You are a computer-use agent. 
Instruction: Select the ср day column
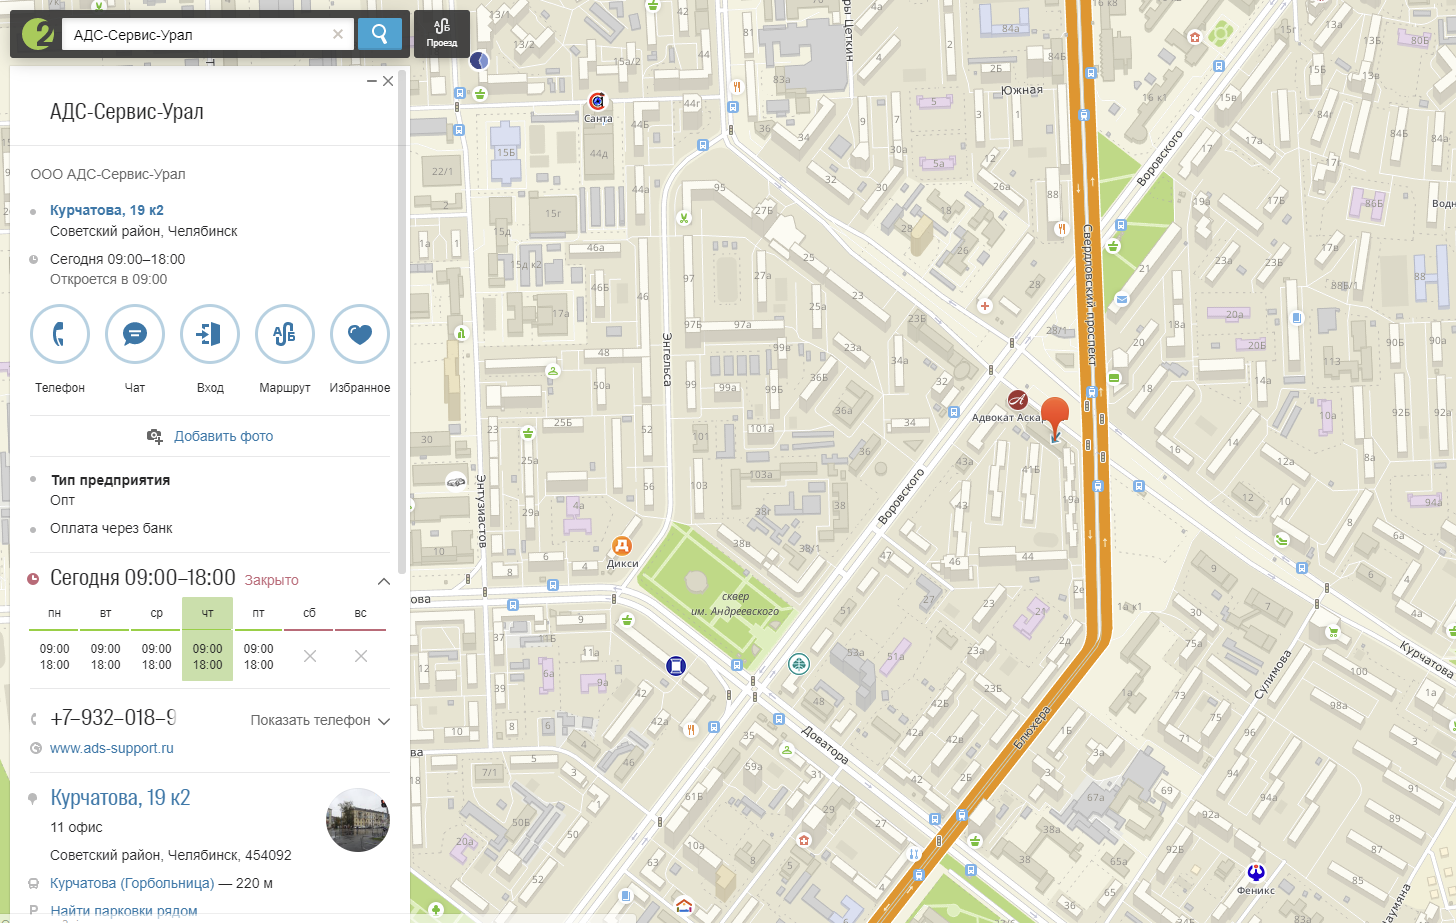pyautogui.click(x=156, y=640)
